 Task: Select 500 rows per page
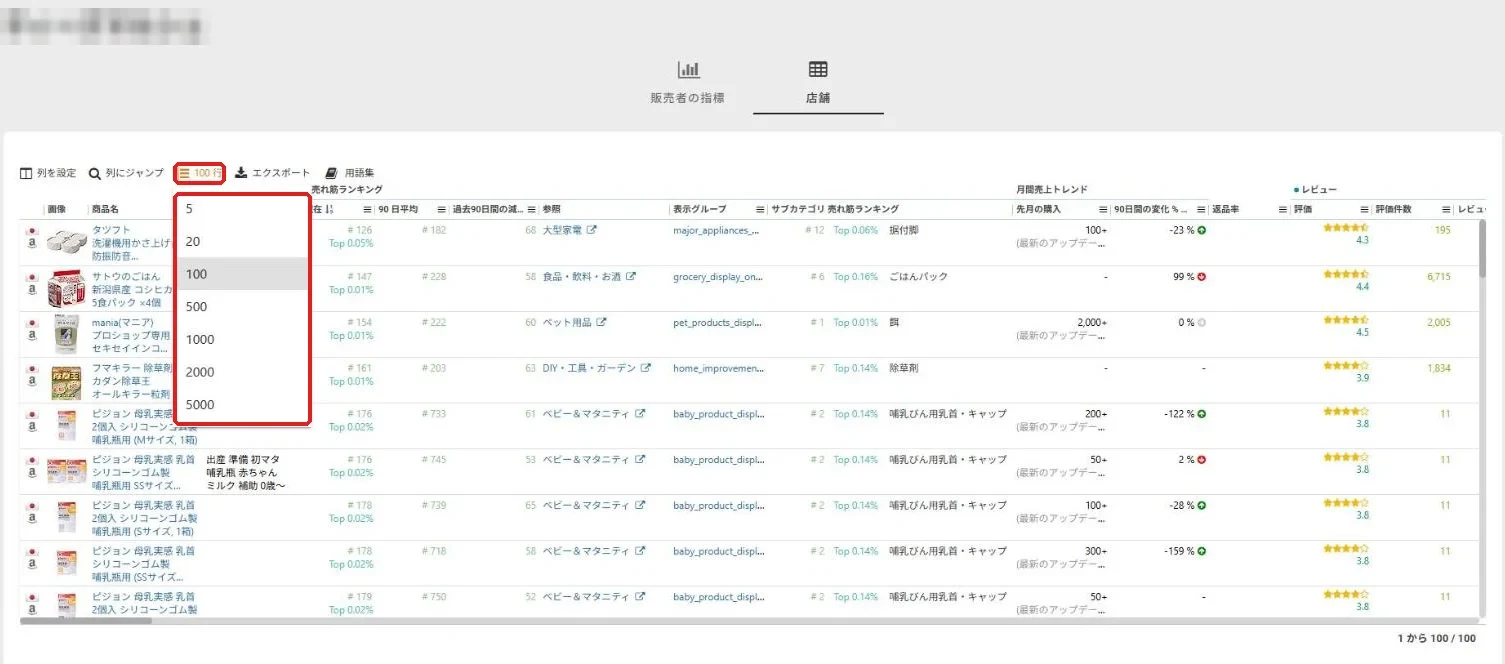[x=242, y=306]
